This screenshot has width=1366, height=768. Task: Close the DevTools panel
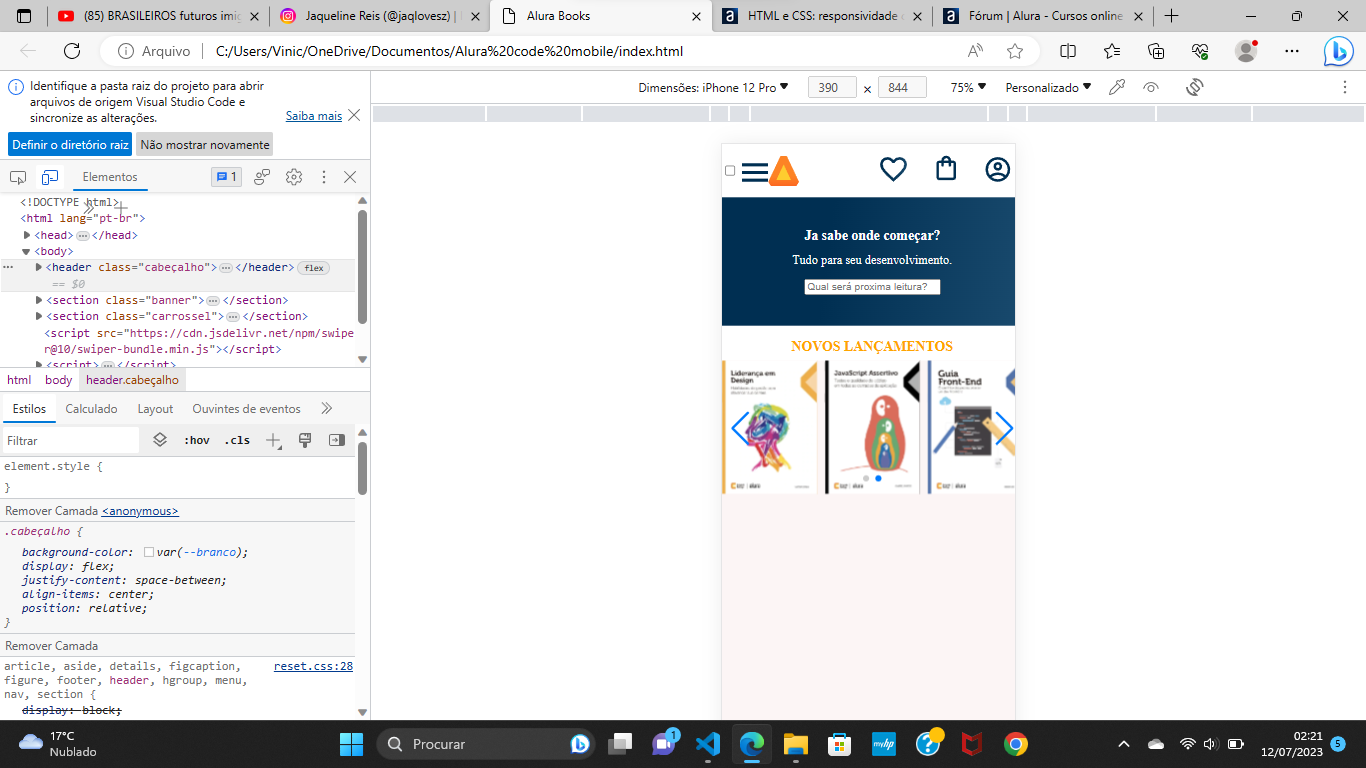(350, 177)
